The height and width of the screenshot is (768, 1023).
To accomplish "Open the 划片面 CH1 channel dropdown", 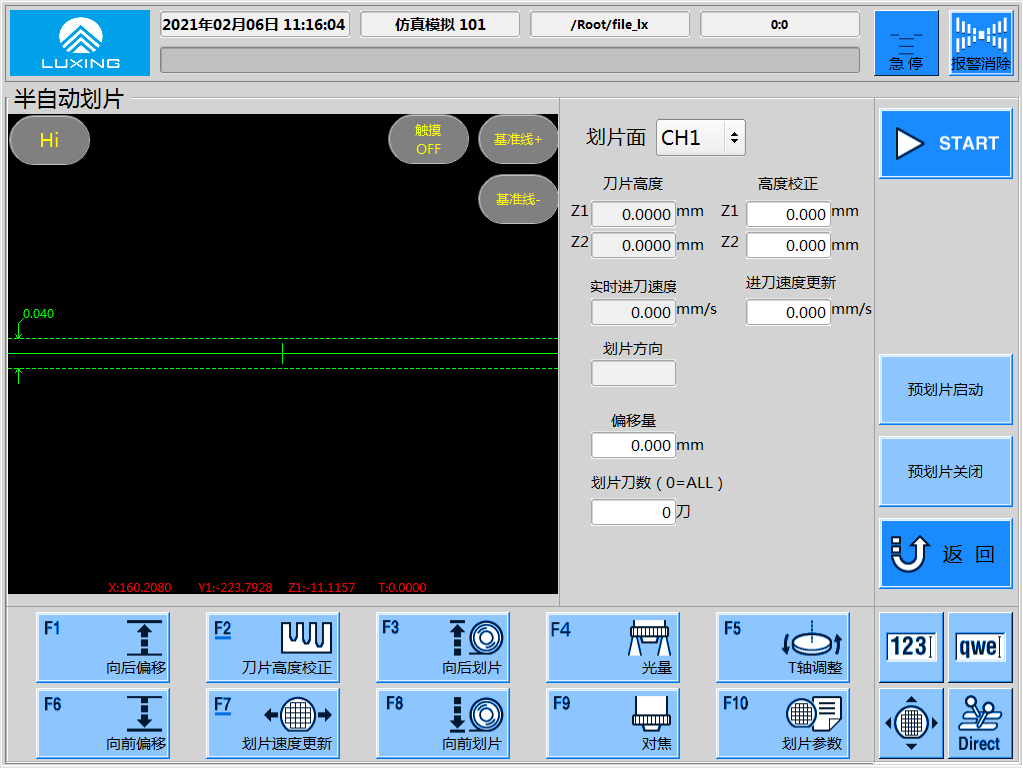I will (x=701, y=138).
